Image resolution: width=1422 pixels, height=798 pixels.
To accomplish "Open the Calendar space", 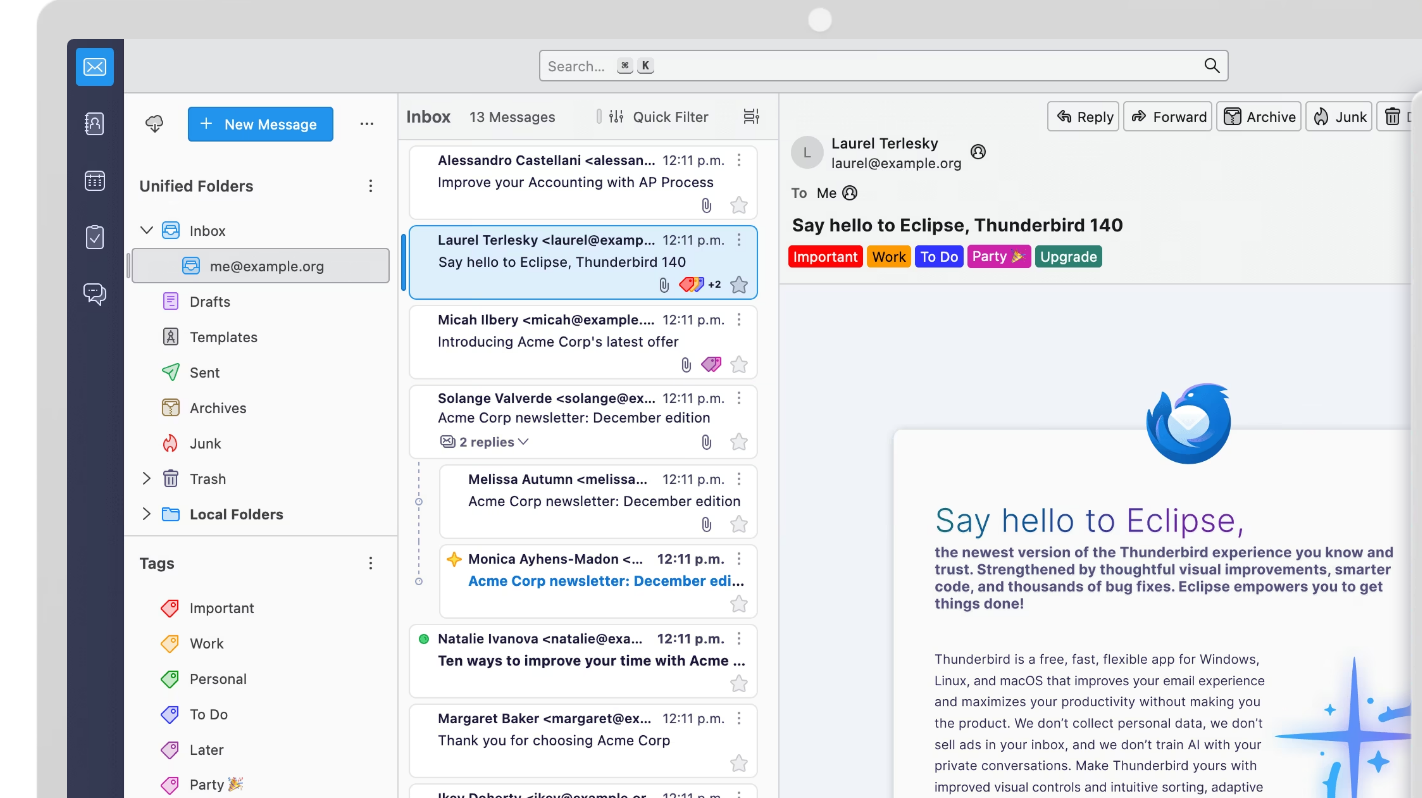I will click(x=95, y=181).
